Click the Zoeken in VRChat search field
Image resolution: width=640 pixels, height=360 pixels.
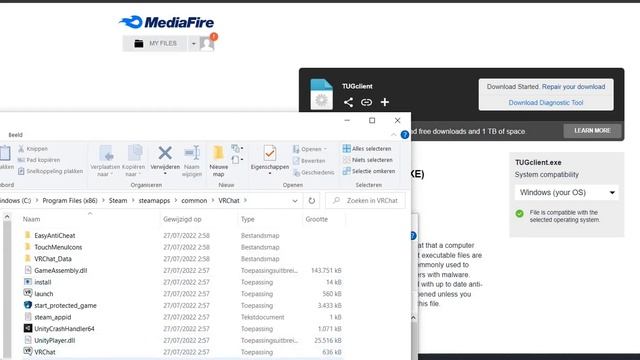[x=365, y=200]
